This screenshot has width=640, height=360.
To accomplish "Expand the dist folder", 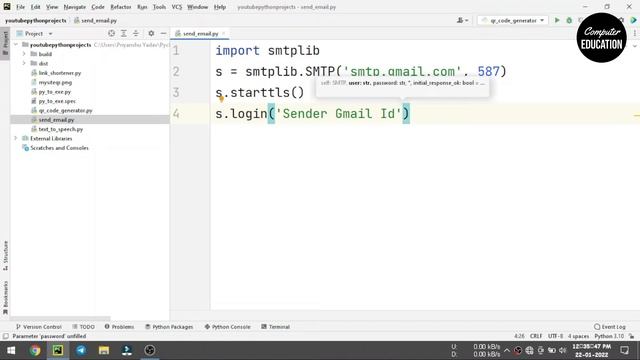I will pyautogui.click(x=24, y=63).
